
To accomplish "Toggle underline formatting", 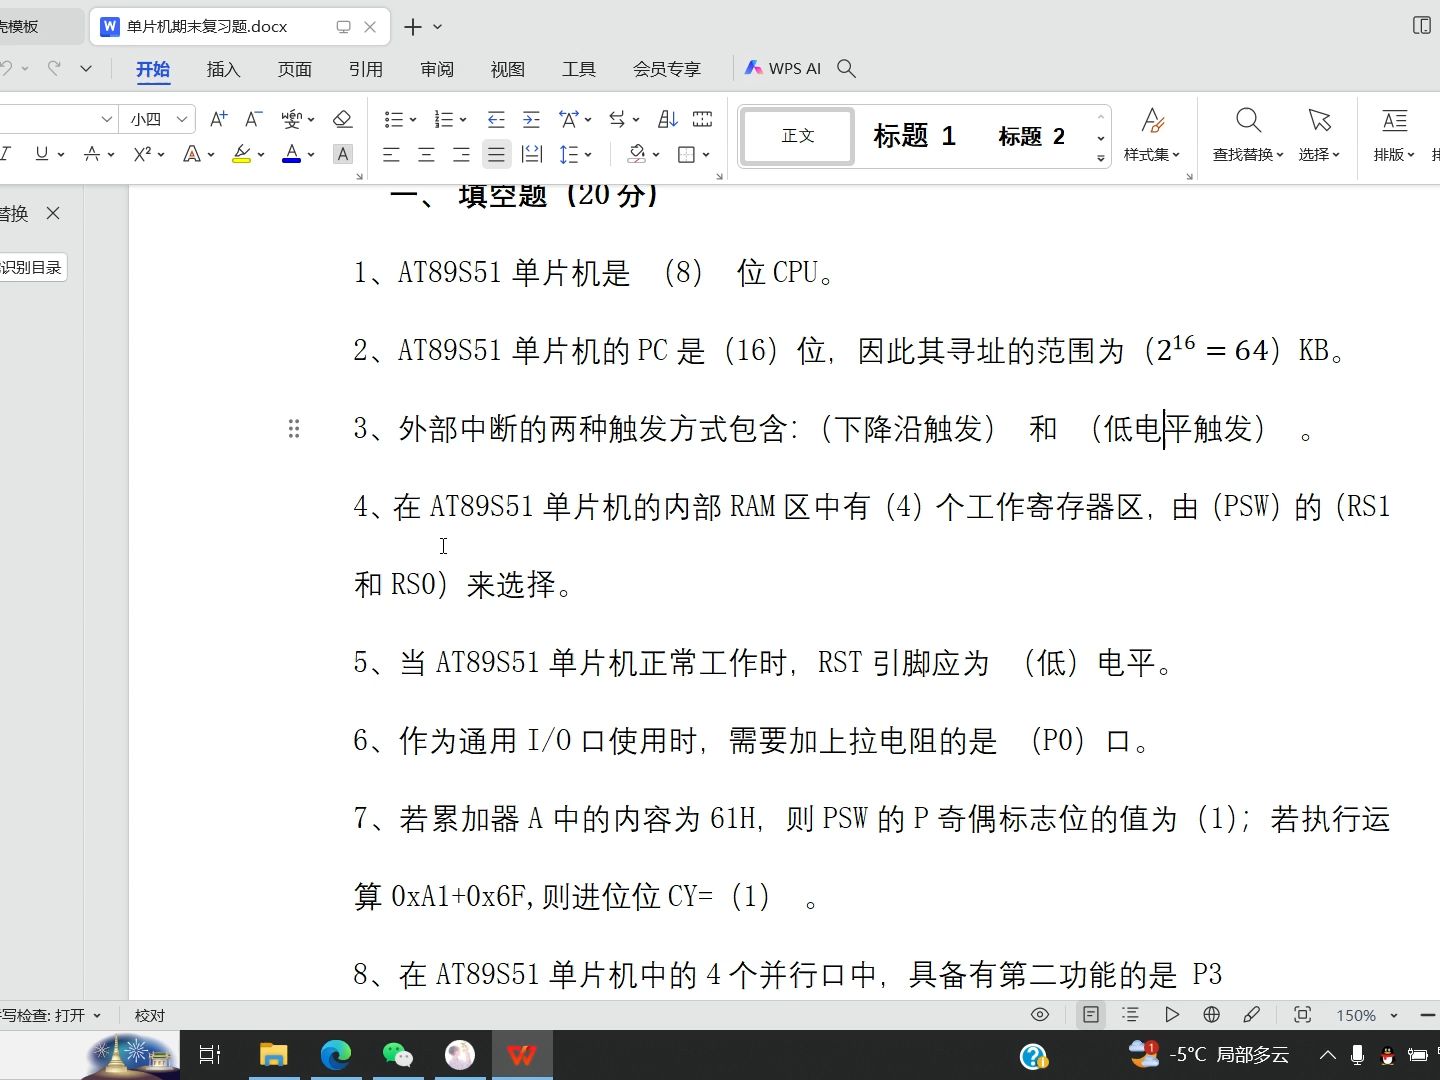I will click(x=41, y=154).
